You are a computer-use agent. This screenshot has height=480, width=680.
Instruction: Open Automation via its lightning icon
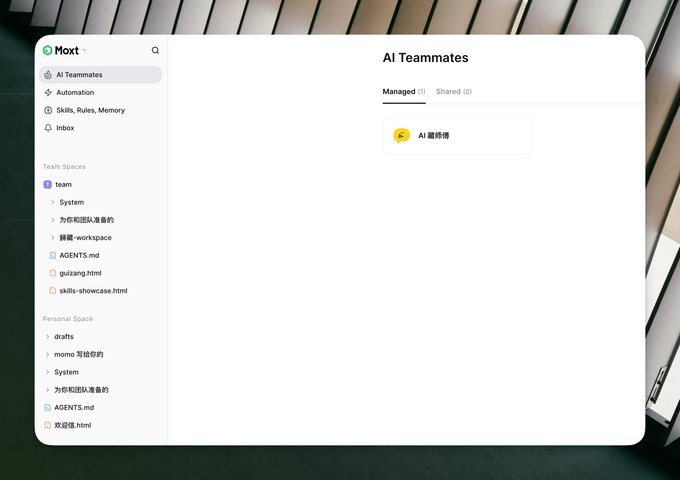[x=48, y=92]
